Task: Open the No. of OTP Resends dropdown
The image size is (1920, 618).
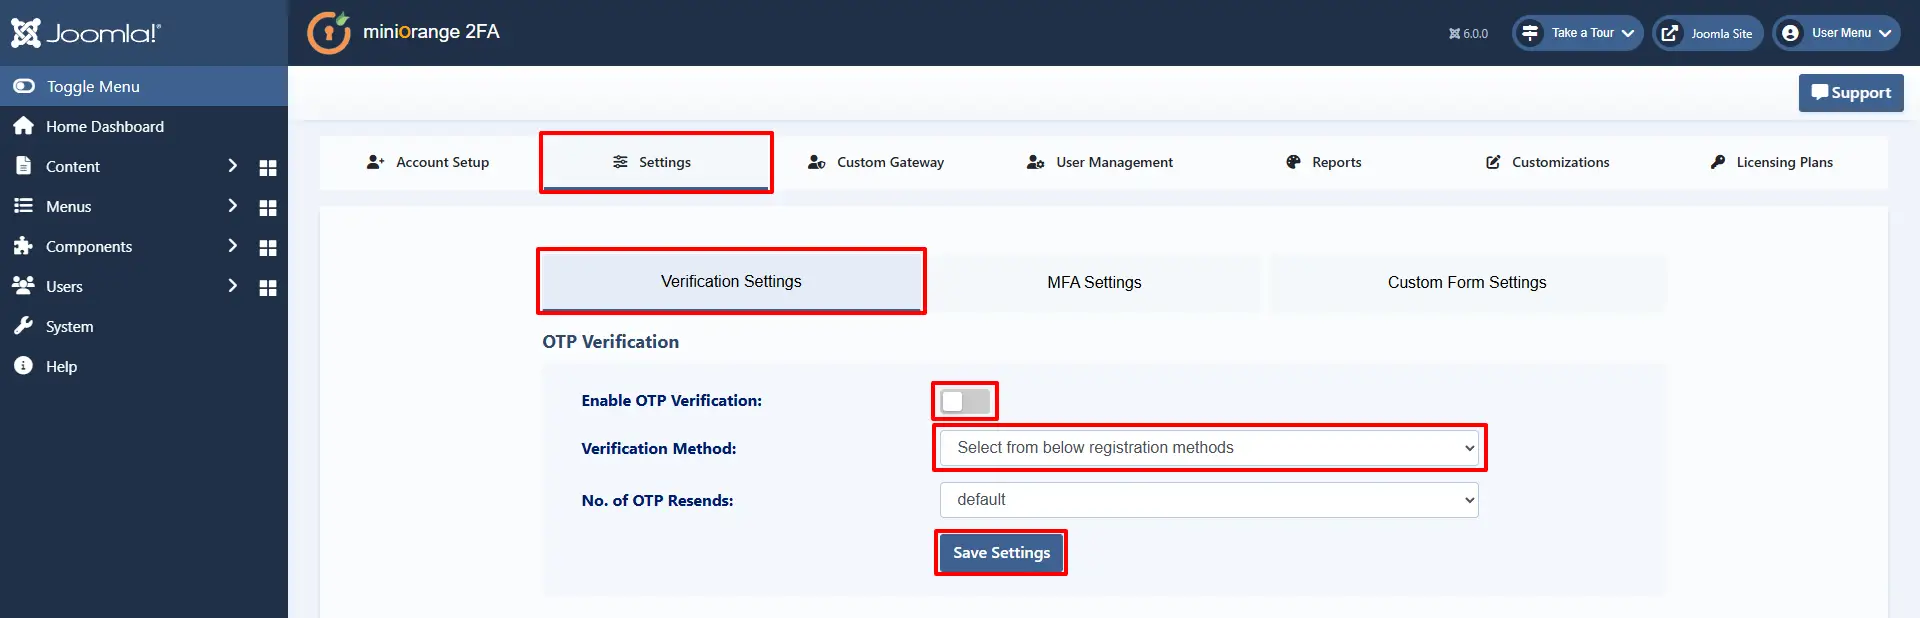Action: pos(1209,500)
